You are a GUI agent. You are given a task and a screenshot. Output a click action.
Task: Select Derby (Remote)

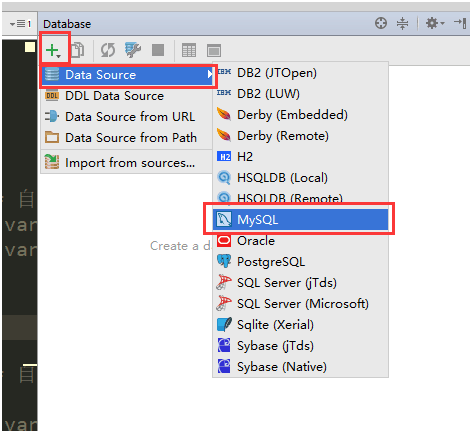300,136
